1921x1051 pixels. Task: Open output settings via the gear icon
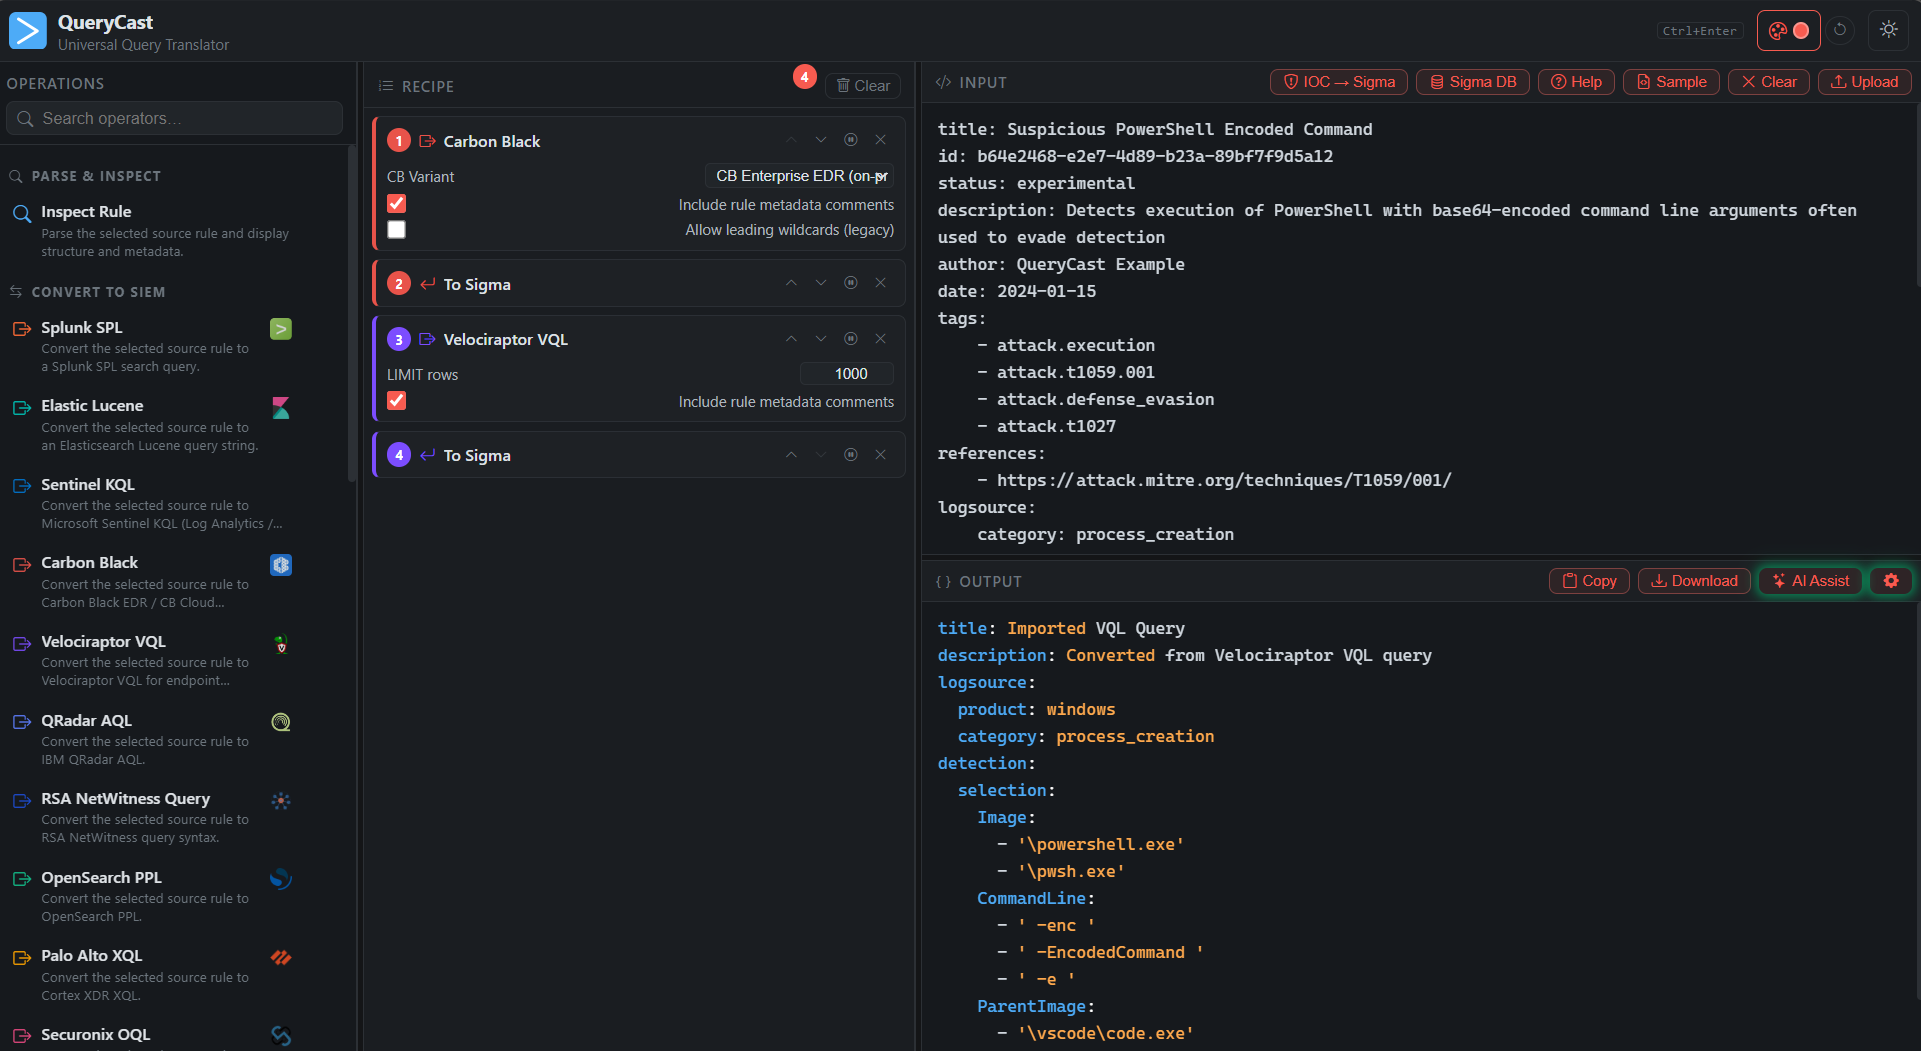[x=1891, y=581]
